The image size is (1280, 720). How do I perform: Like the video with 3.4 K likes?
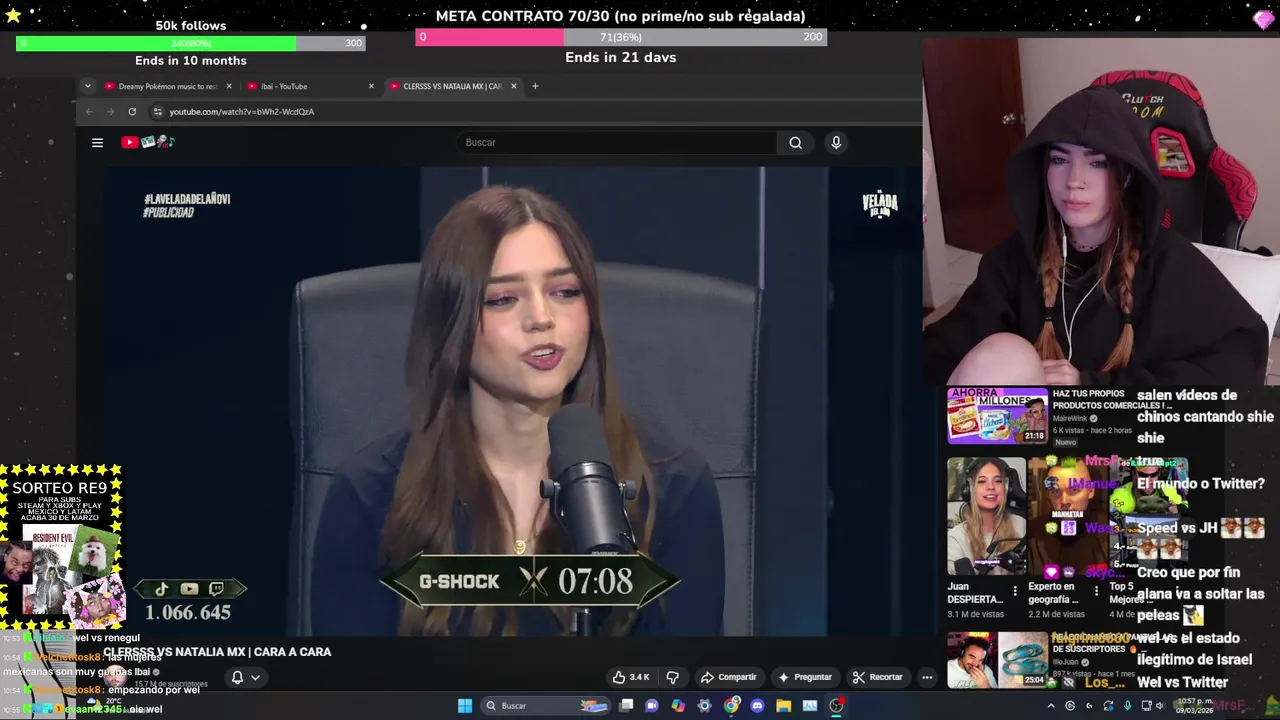[631, 677]
